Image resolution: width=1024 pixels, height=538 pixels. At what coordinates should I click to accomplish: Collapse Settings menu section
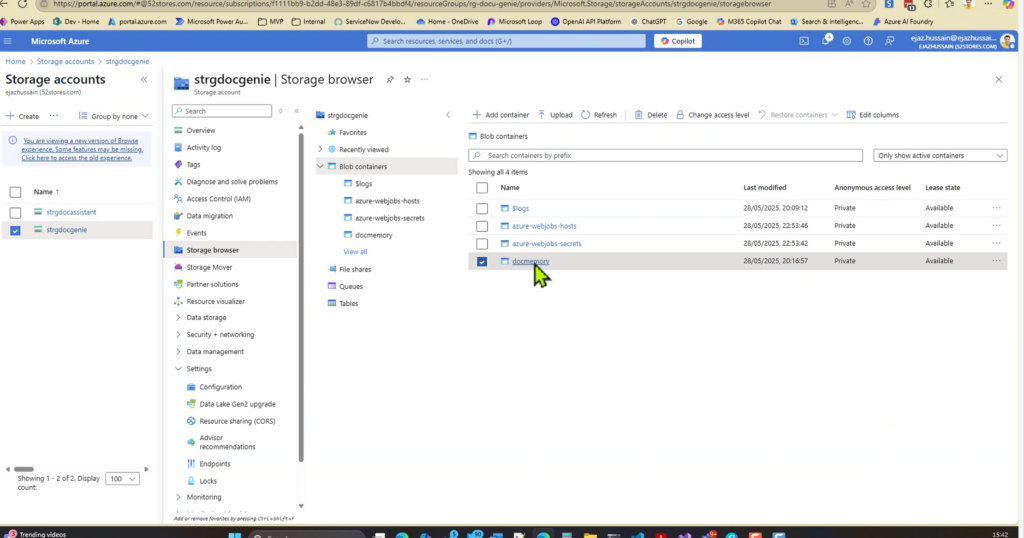pyautogui.click(x=178, y=369)
